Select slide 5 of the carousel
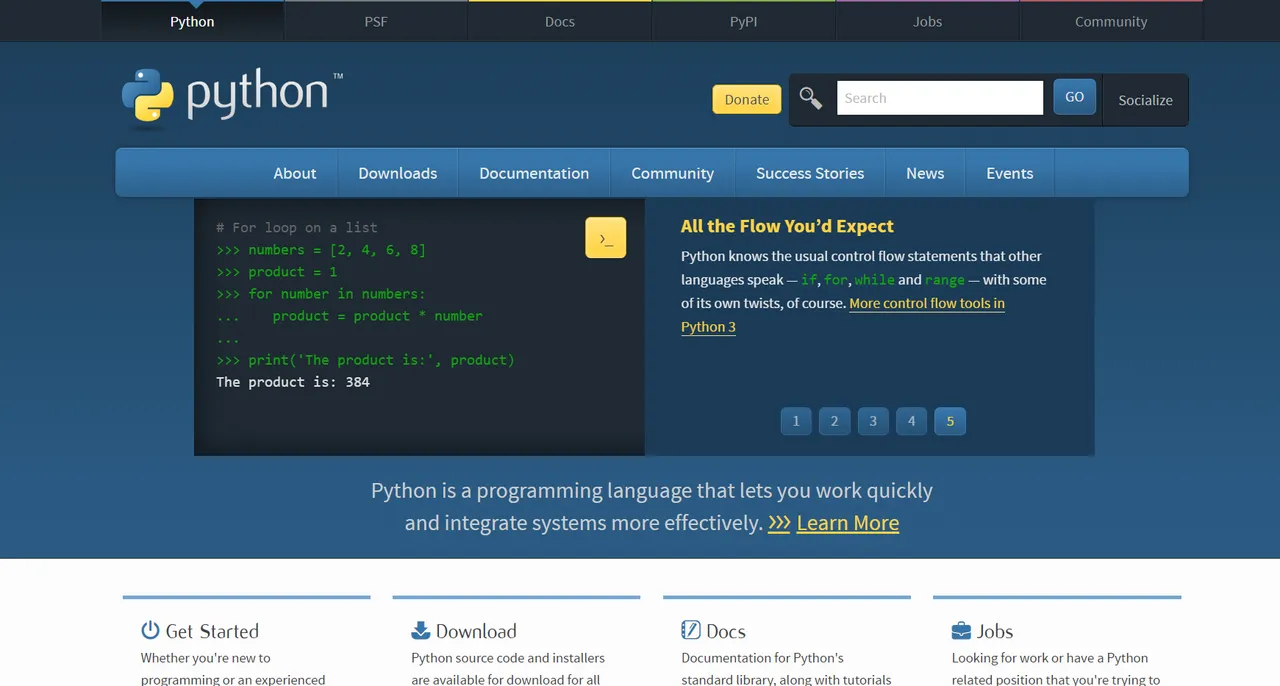 tap(950, 421)
